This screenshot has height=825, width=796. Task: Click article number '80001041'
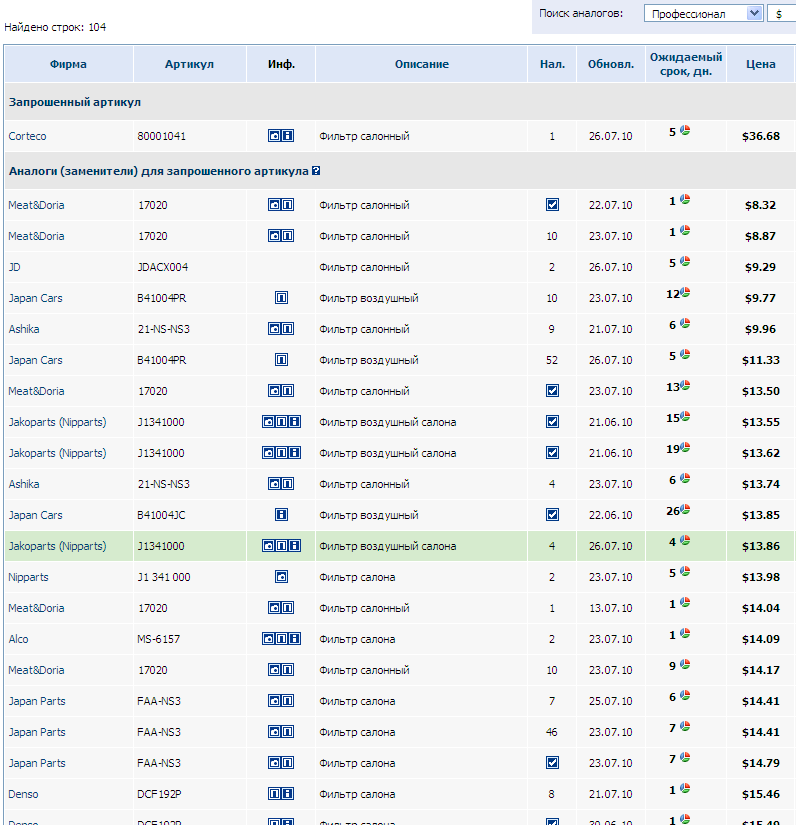162,136
